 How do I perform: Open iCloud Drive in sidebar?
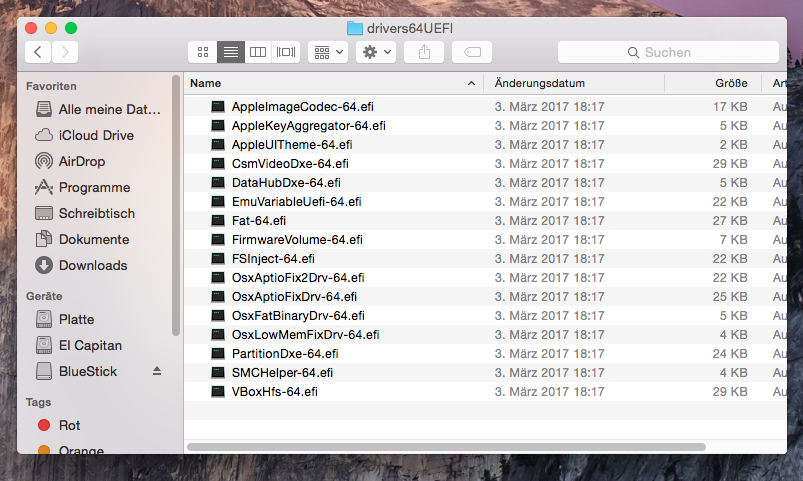[x=85, y=135]
